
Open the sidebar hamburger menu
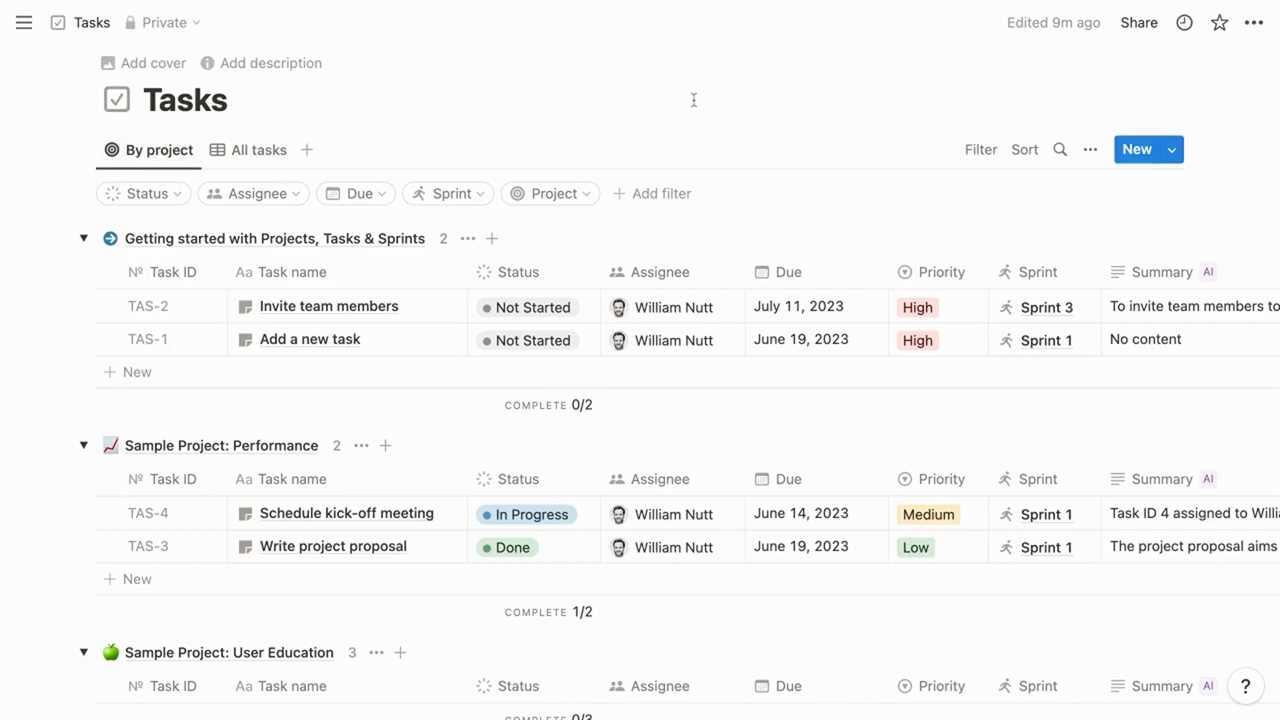tap(23, 22)
